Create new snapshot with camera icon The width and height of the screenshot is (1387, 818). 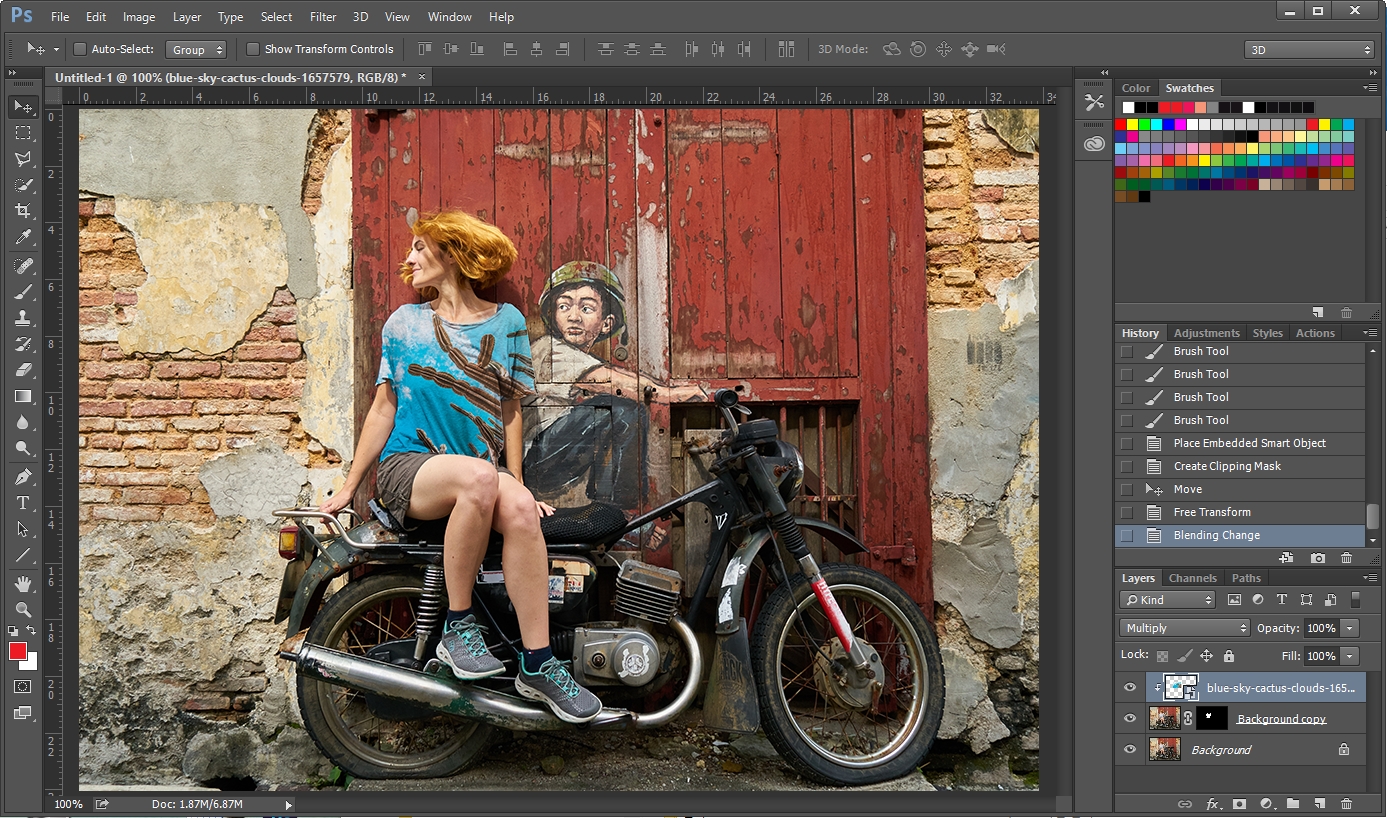[1318, 558]
